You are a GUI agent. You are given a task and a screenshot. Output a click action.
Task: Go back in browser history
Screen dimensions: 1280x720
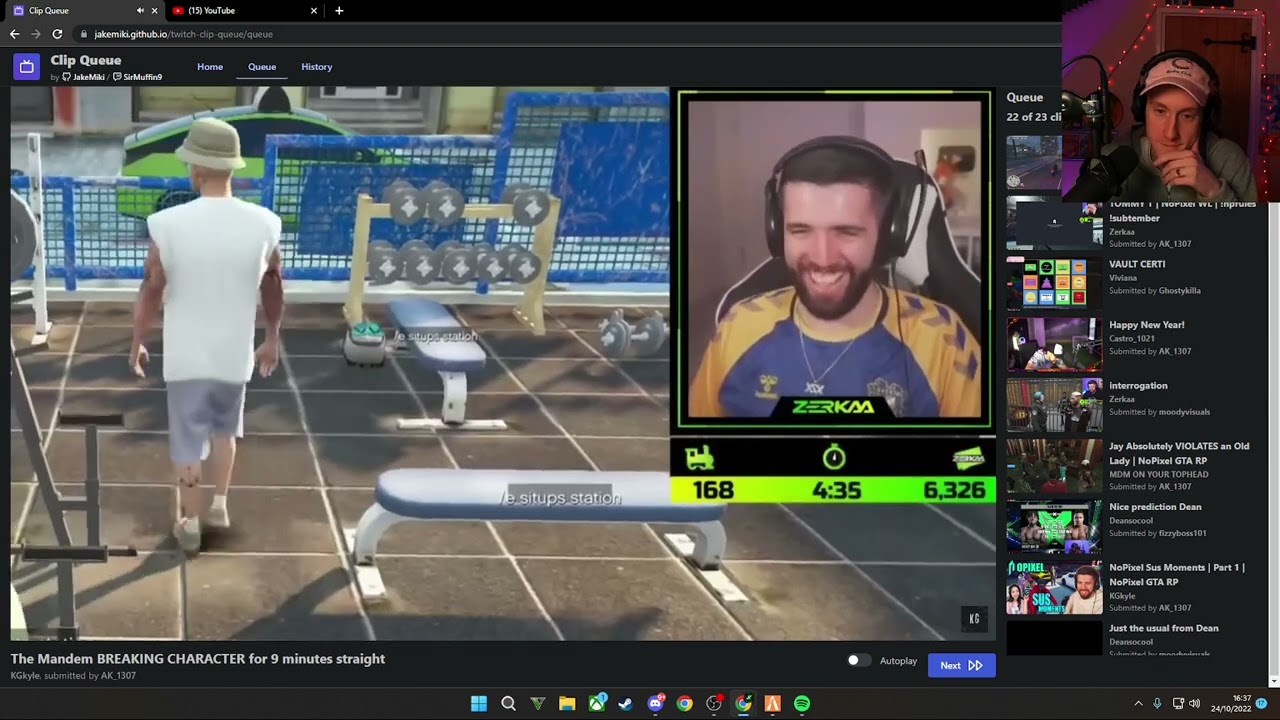[x=14, y=34]
